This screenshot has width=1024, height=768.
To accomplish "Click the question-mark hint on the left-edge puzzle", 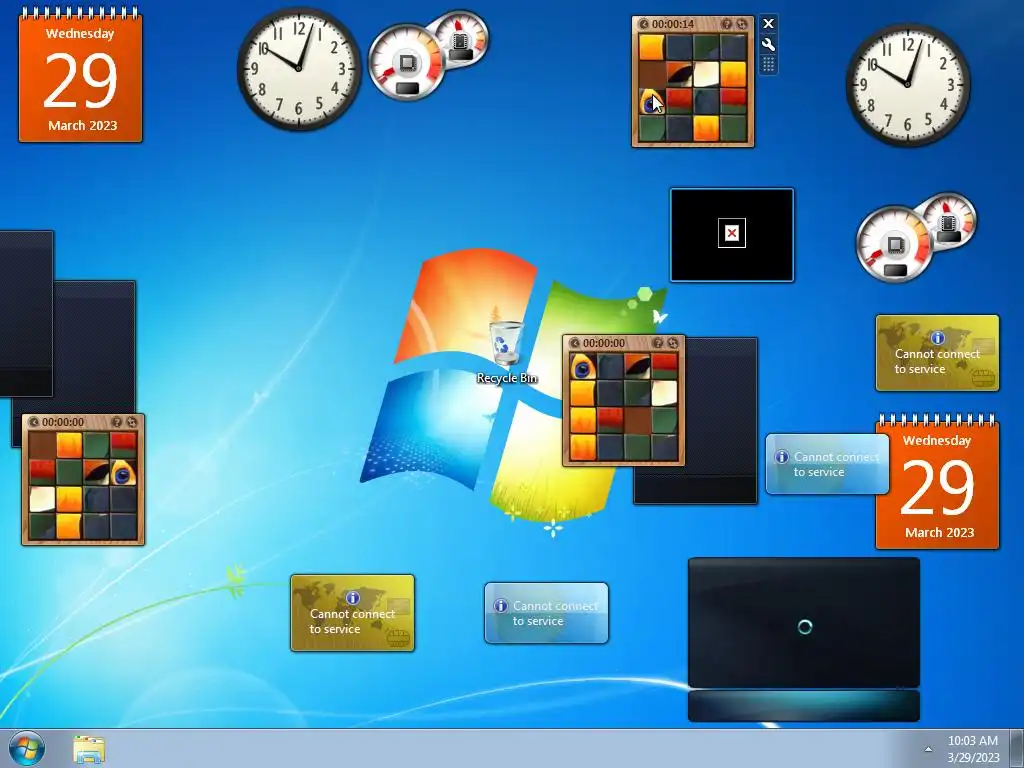I will (117, 422).
